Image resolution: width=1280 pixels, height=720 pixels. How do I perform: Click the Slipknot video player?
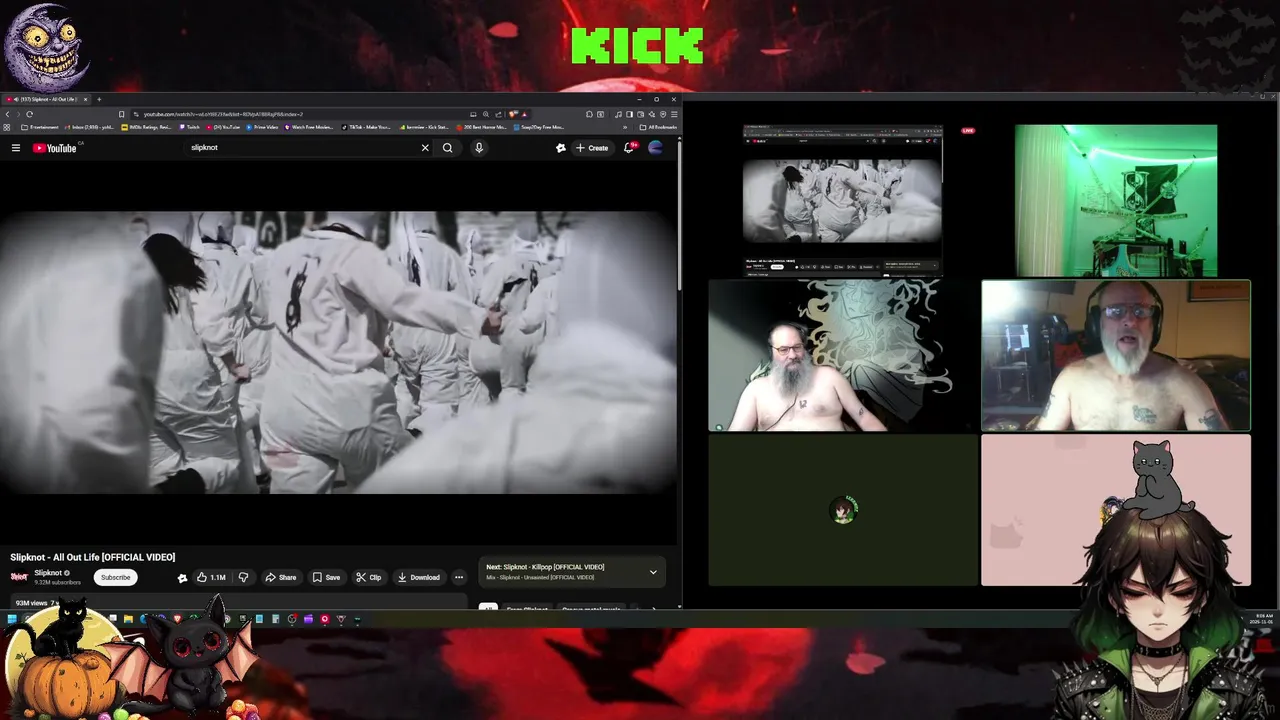(x=338, y=352)
